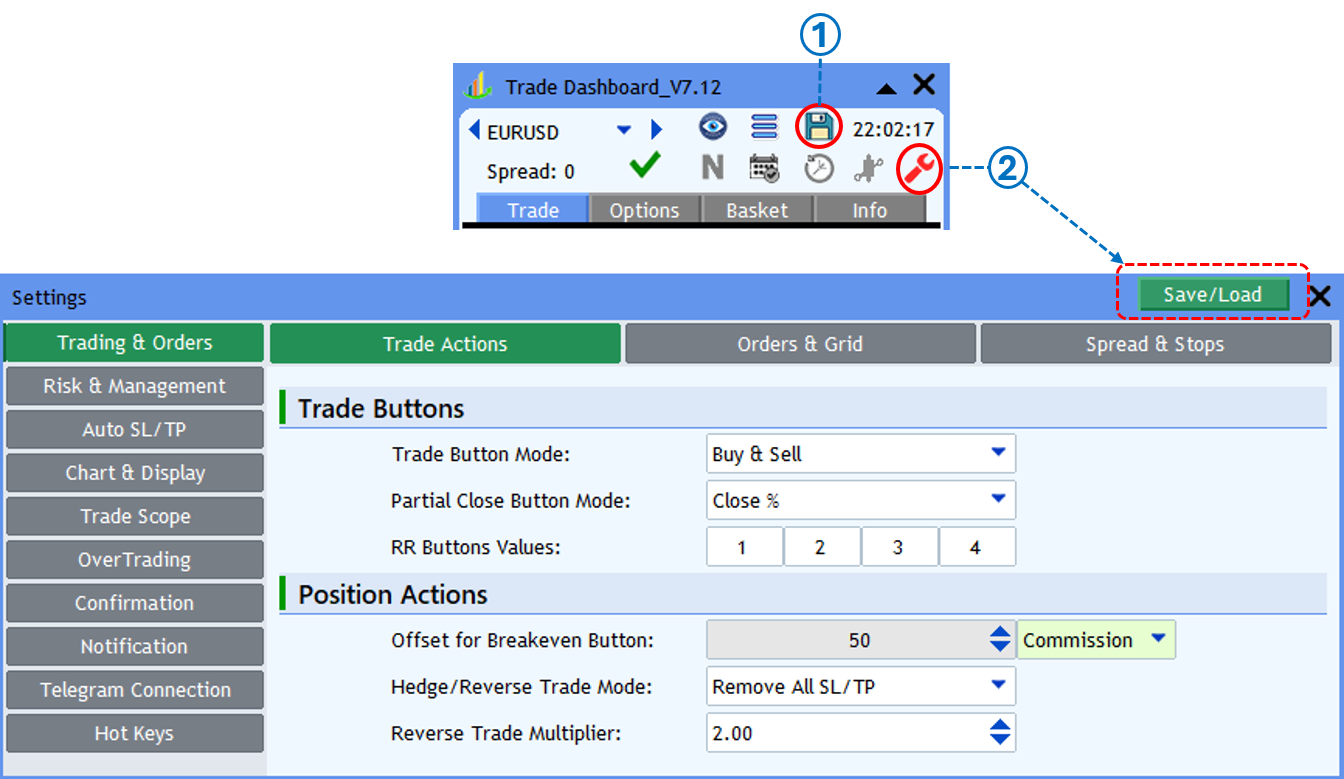This screenshot has height=779, width=1344.
Task: Close the Settings window
Action: click(x=1320, y=296)
